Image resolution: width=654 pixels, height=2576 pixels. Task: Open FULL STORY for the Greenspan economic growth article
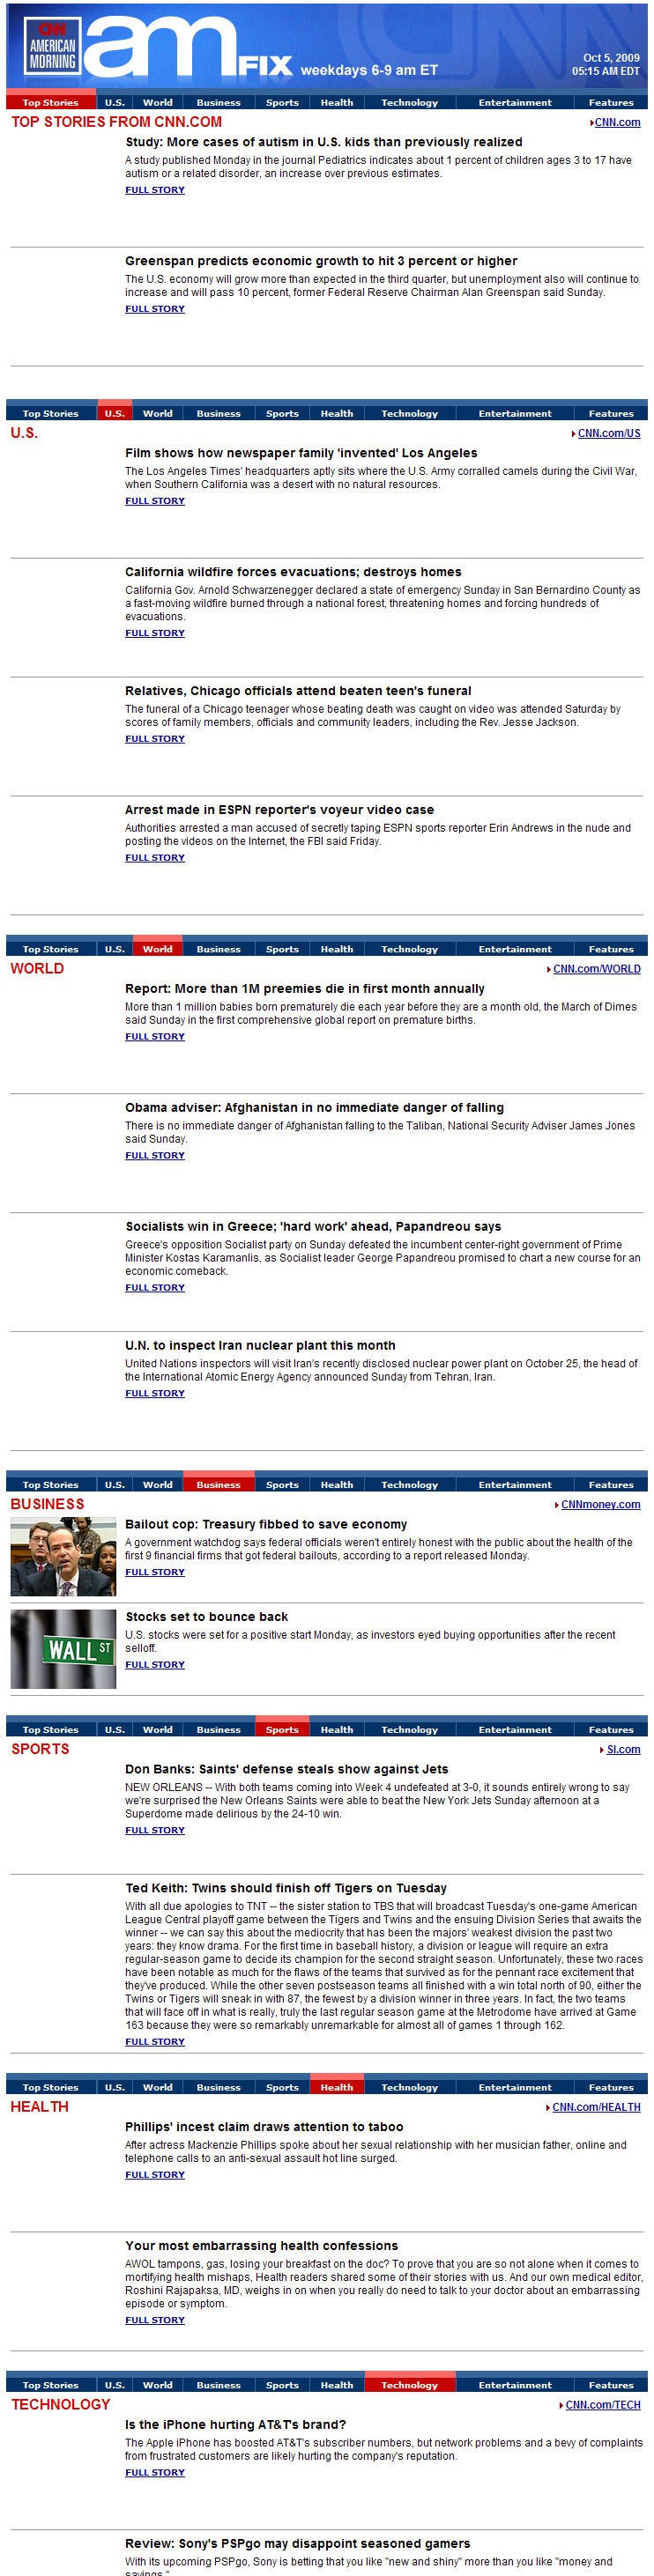point(155,309)
